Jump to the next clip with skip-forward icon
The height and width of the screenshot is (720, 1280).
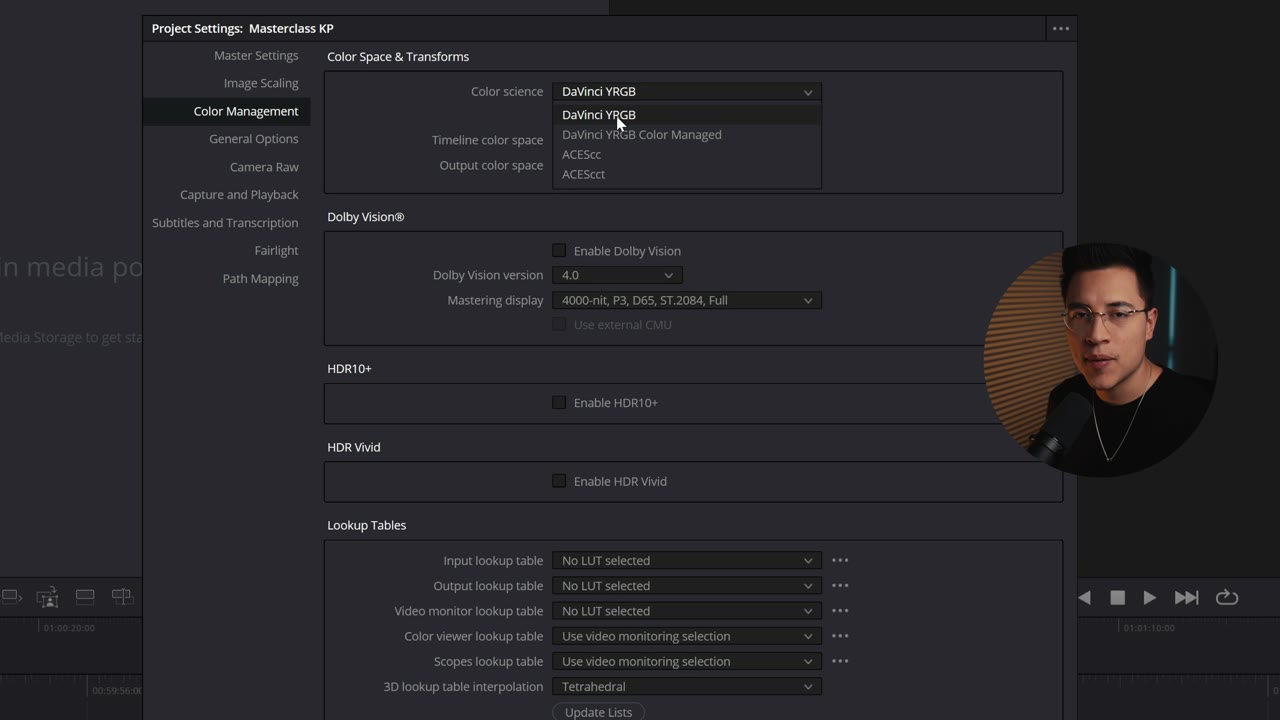point(1187,598)
